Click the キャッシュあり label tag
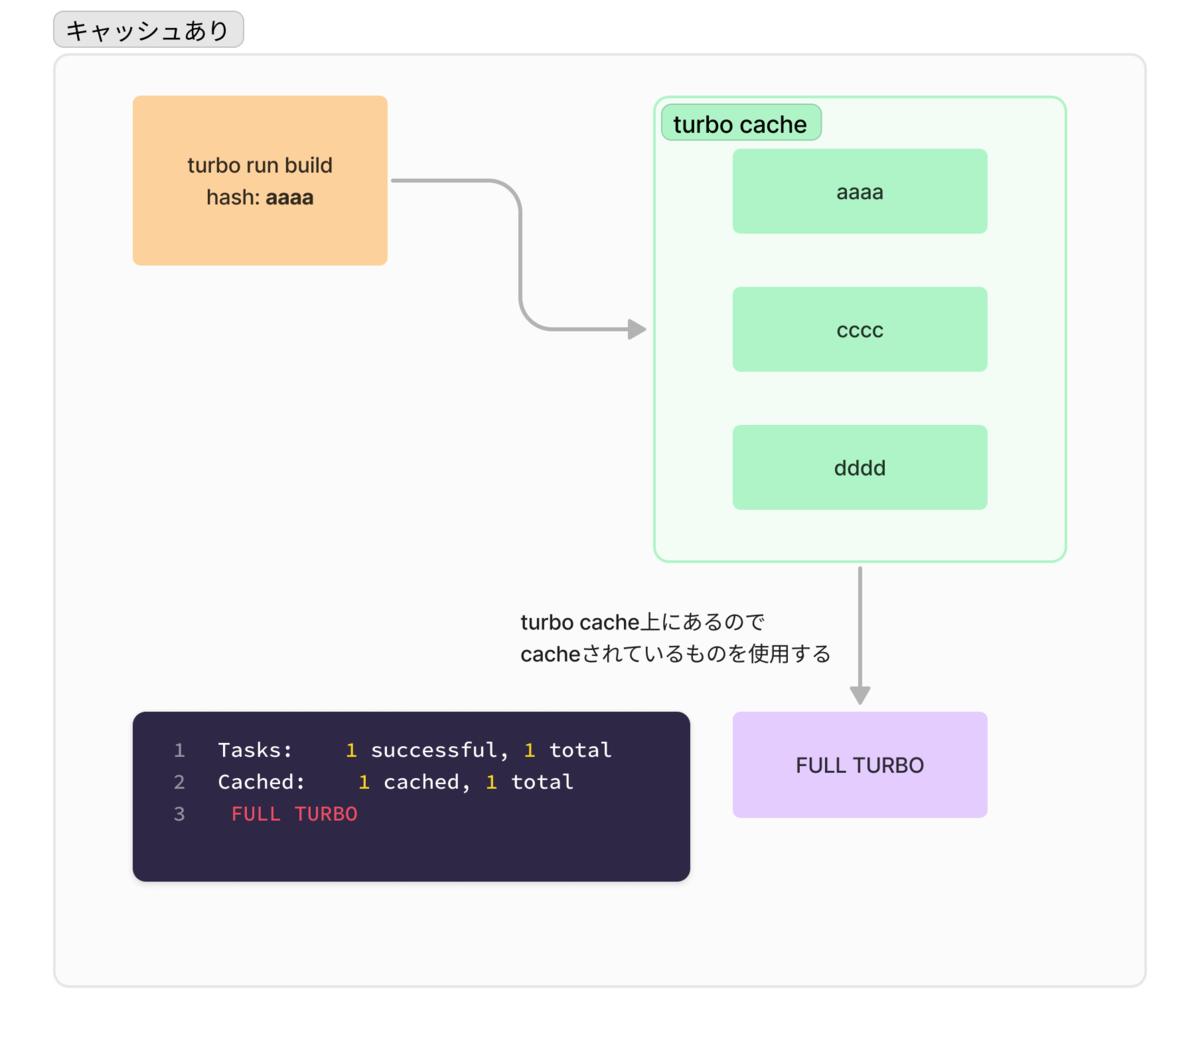This screenshot has width=1200, height=1041. [x=148, y=30]
